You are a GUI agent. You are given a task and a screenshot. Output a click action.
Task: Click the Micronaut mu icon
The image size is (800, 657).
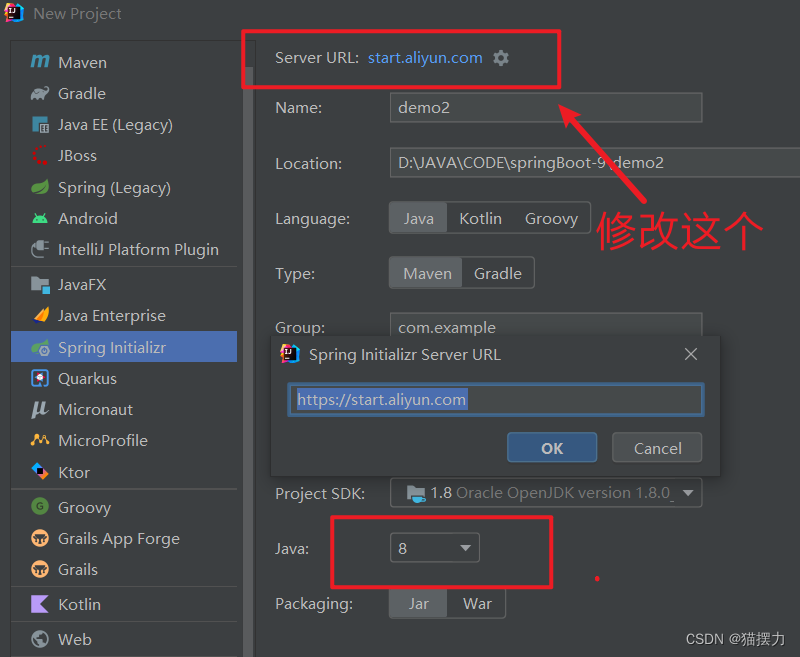click(x=39, y=410)
